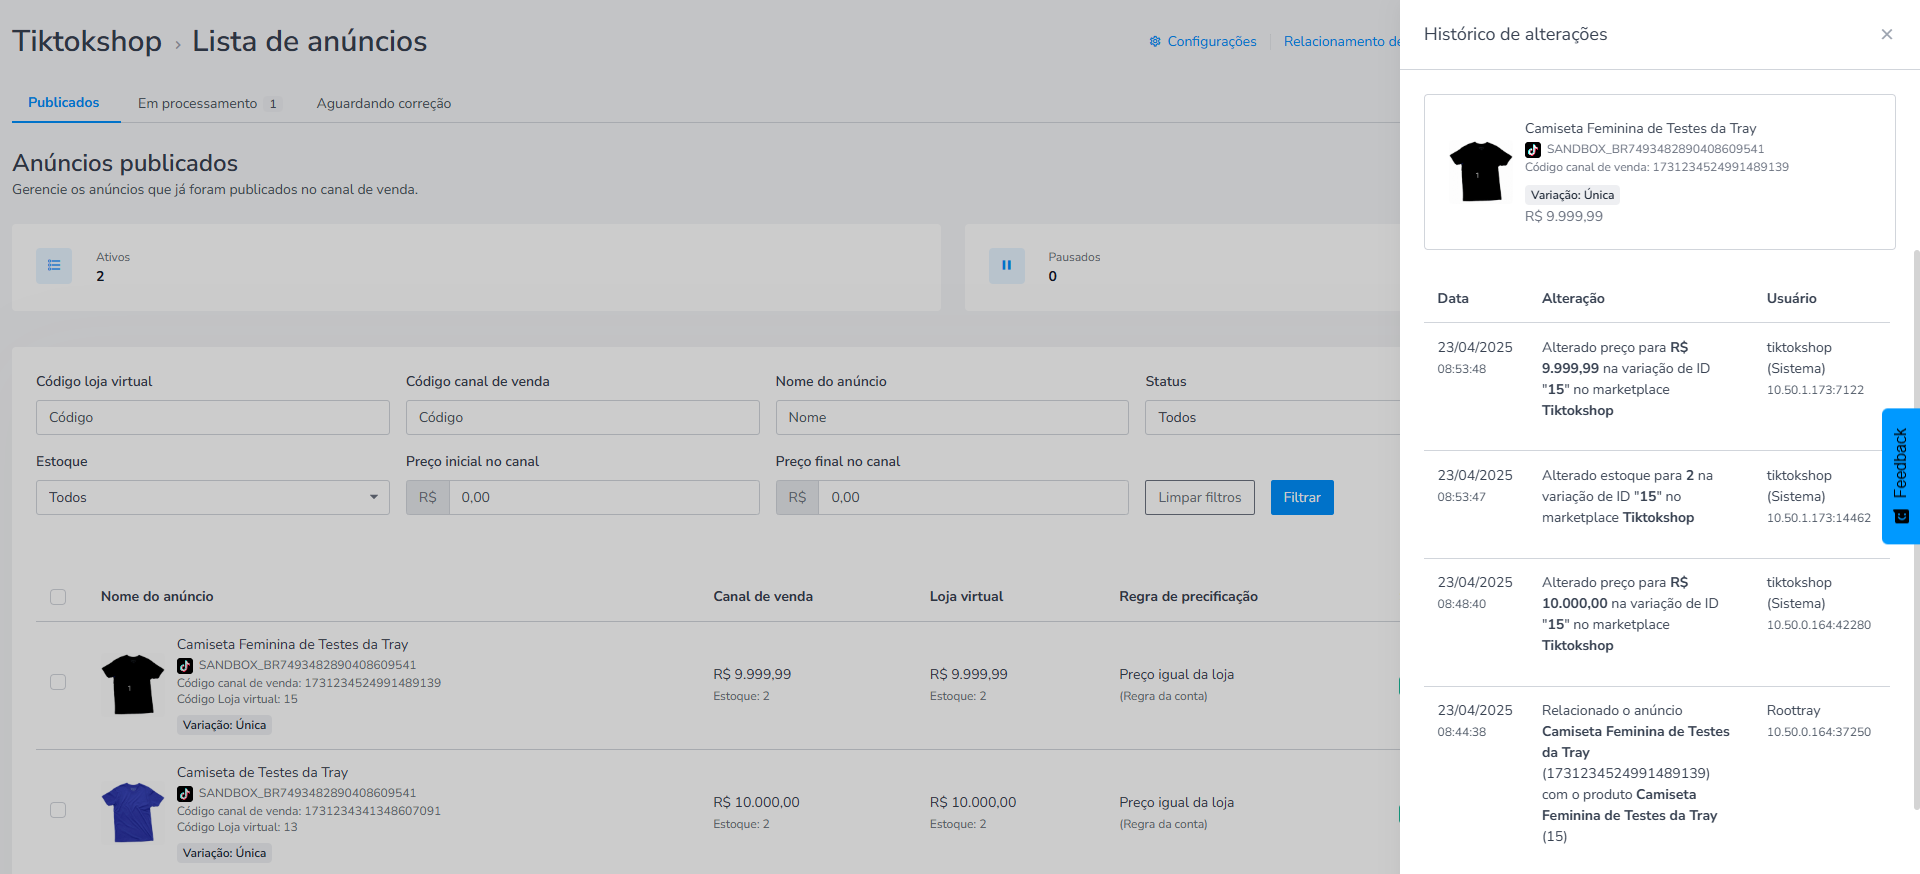Image resolution: width=1920 pixels, height=874 pixels.
Task: Click the Filtrar button
Action: coord(1302,497)
